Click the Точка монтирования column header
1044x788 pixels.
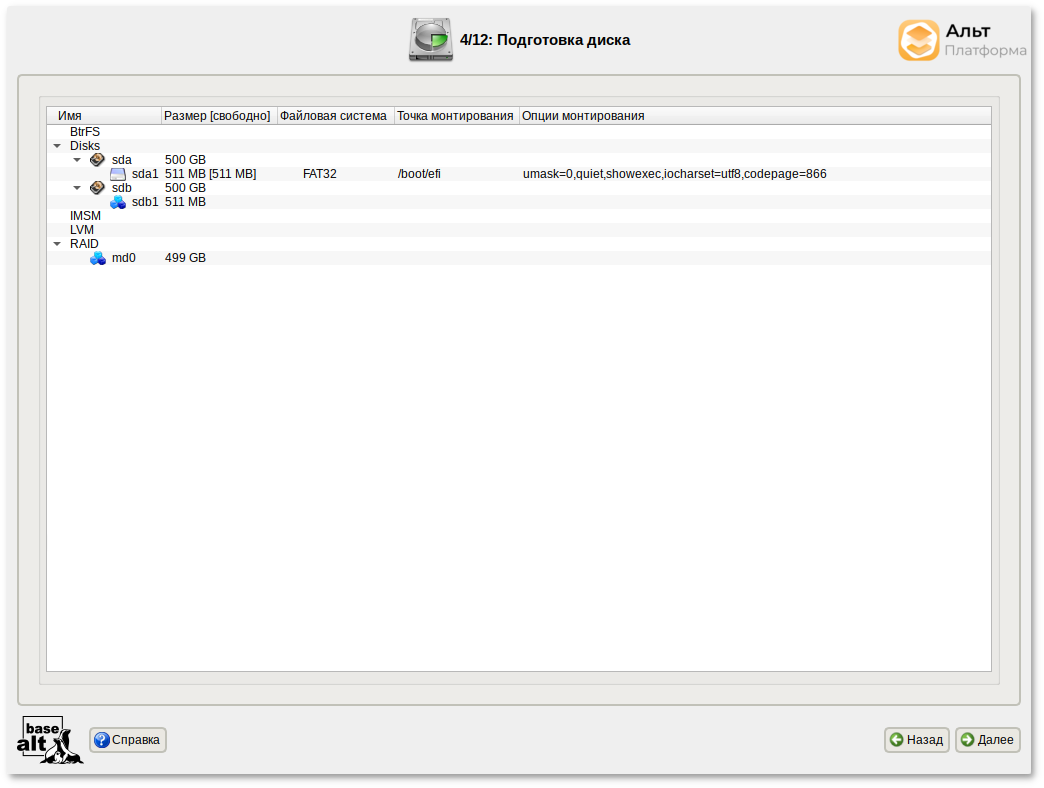click(456, 116)
